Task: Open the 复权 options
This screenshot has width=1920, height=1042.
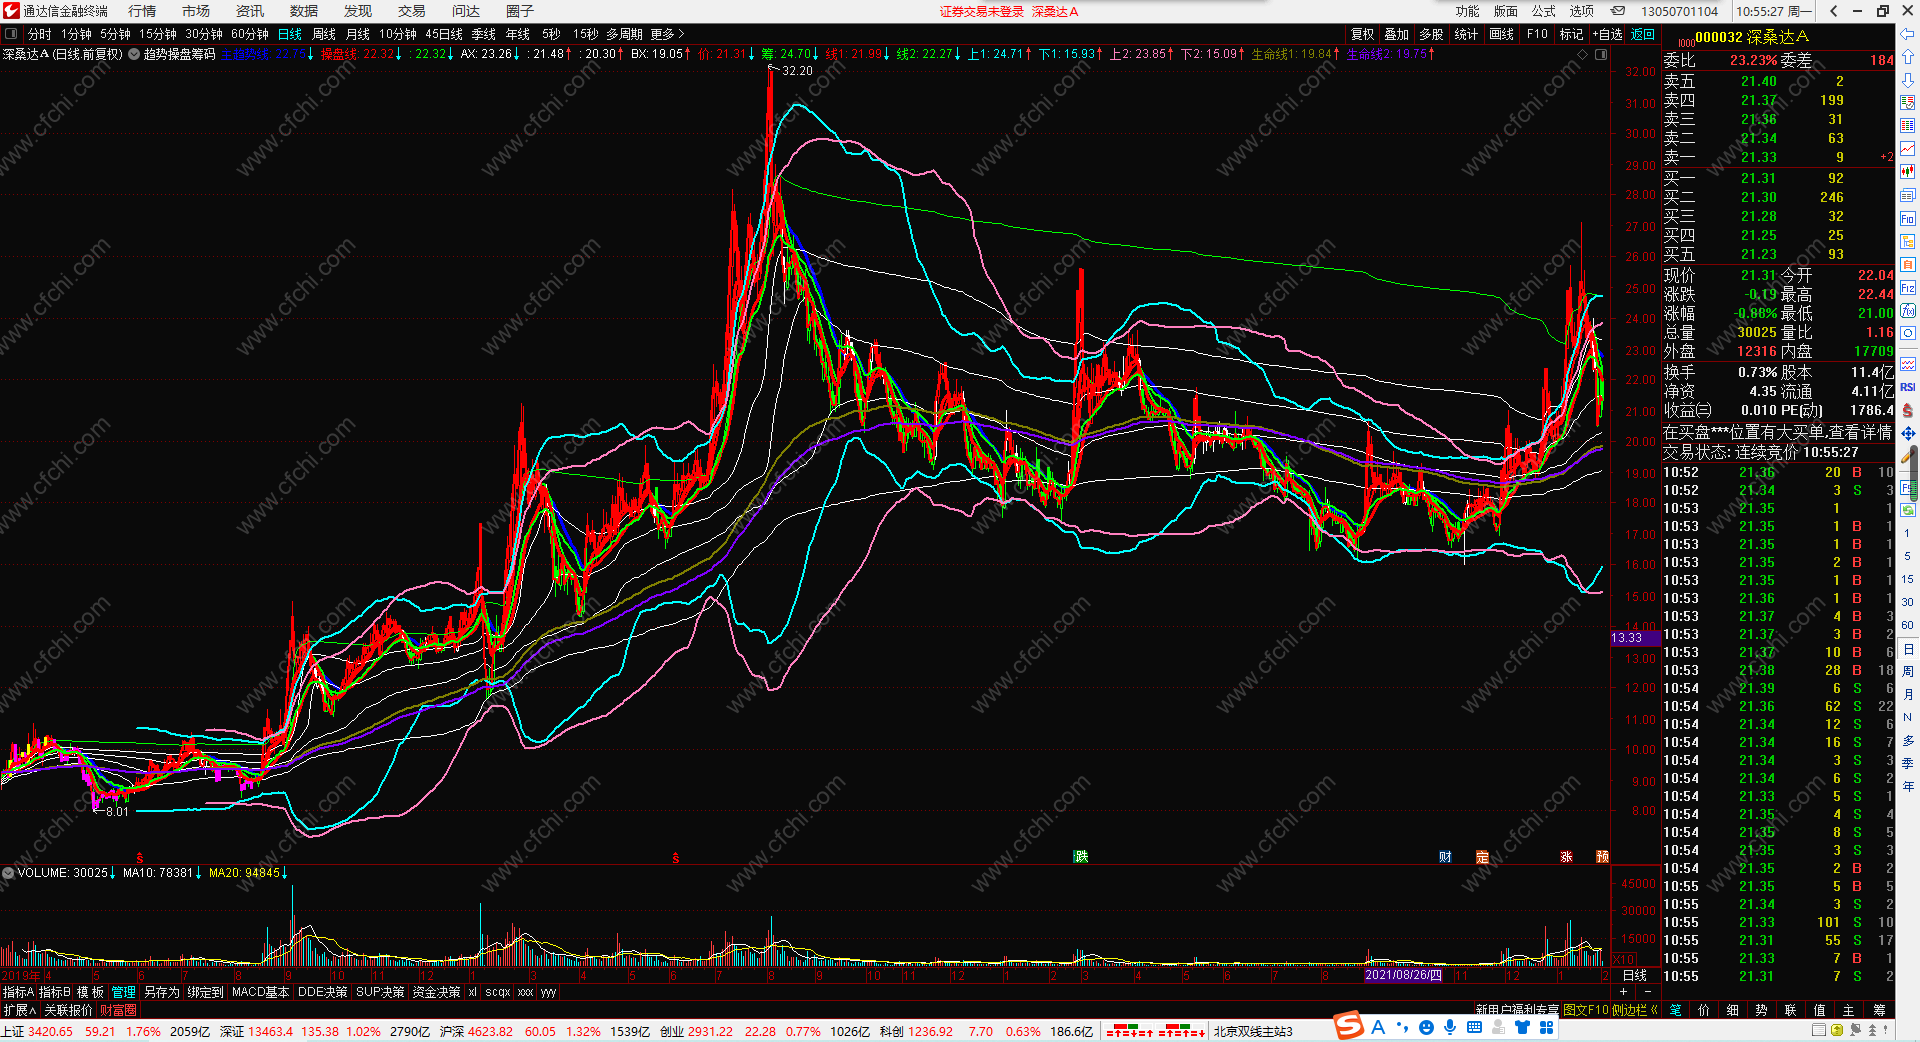Action: click(1362, 34)
